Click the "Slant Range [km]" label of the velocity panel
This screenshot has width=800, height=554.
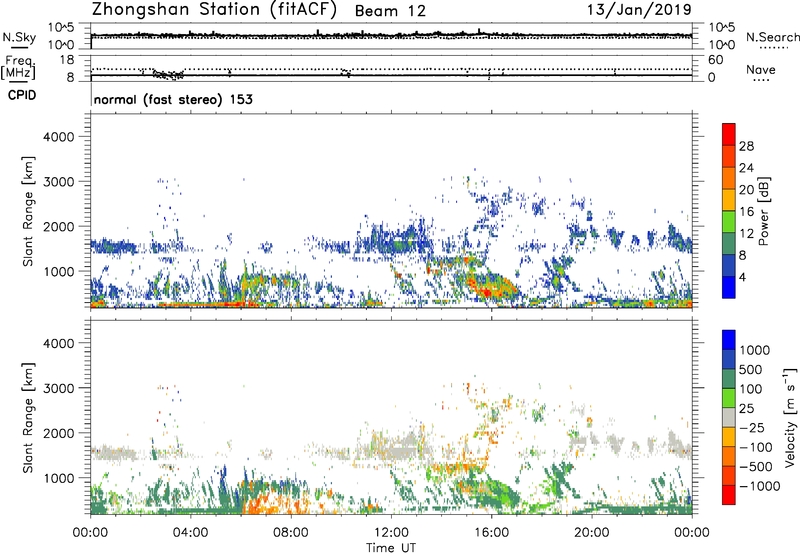point(28,418)
